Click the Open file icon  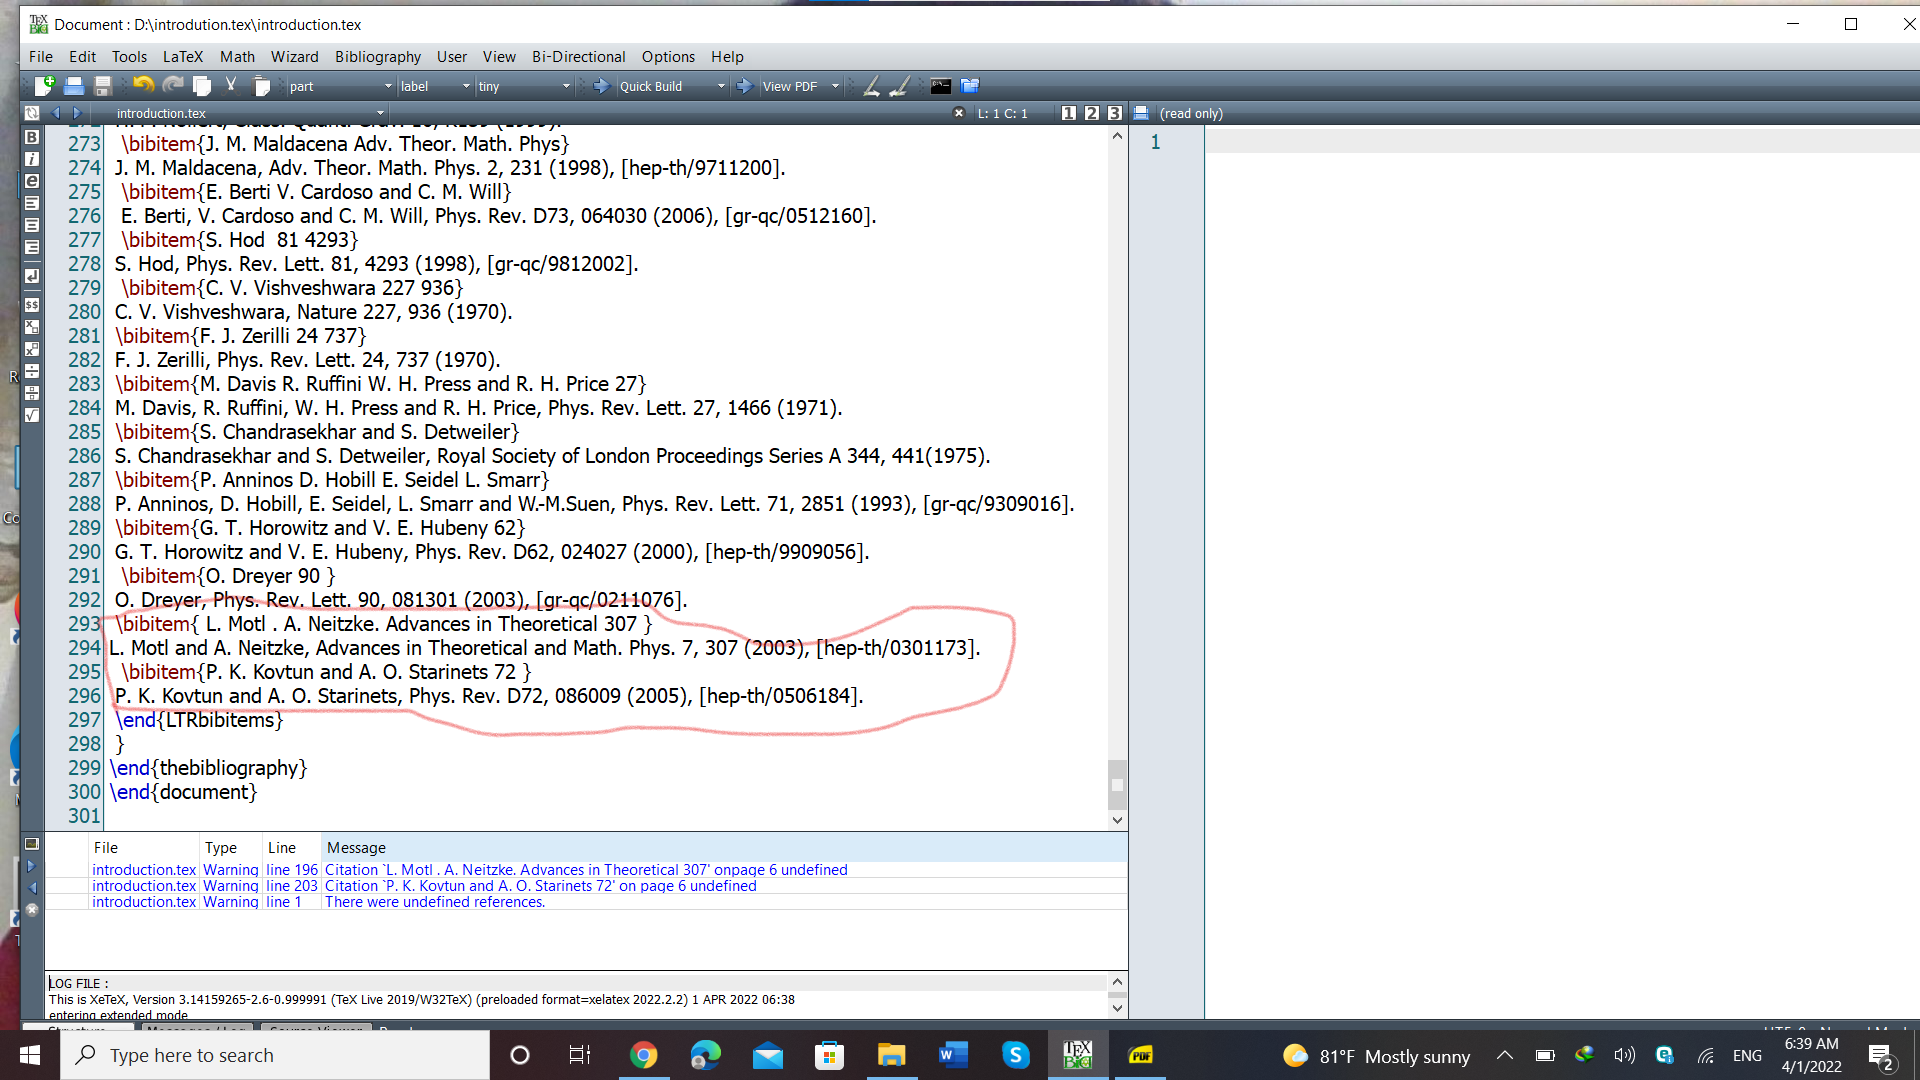tap(73, 86)
